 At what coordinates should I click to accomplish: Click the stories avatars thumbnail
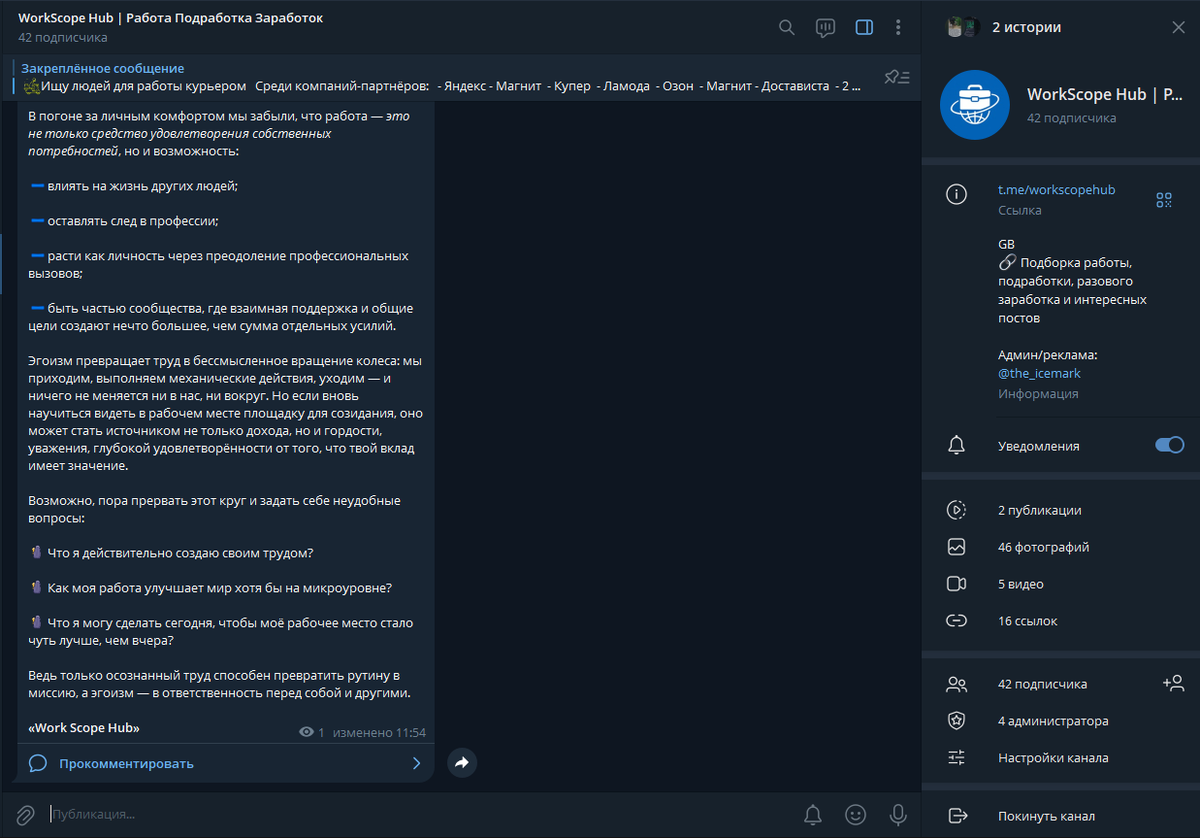[962, 27]
